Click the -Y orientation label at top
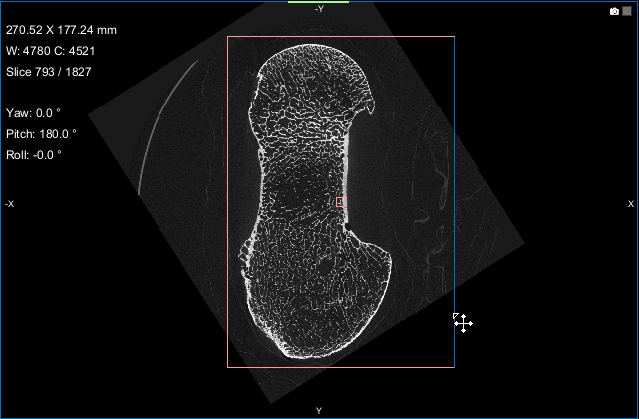Viewport: 639px width, 419px height. [318, 9]
